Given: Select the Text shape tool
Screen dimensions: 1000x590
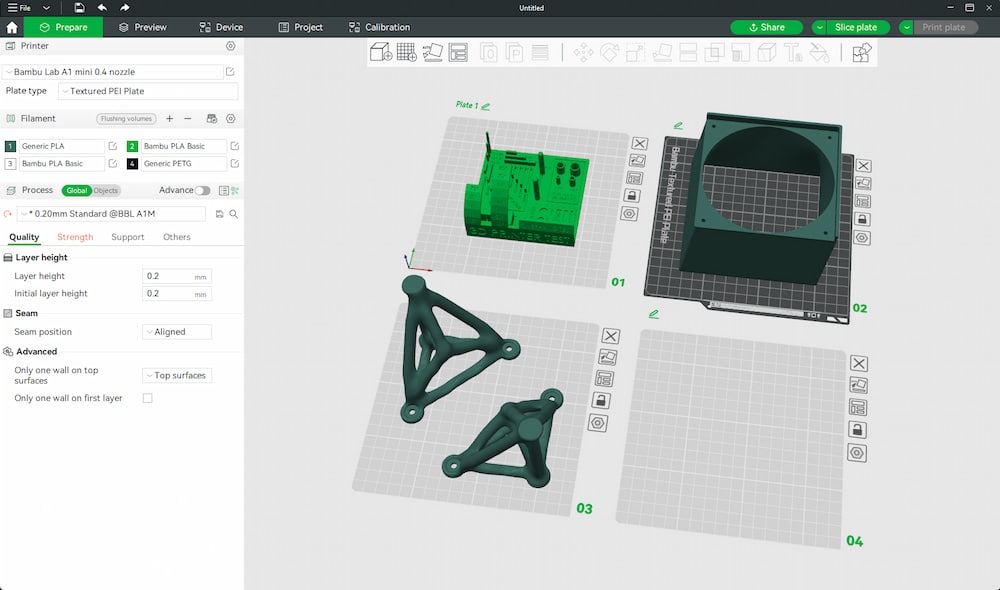Looking at the screenshot, I should click(793, 52).
